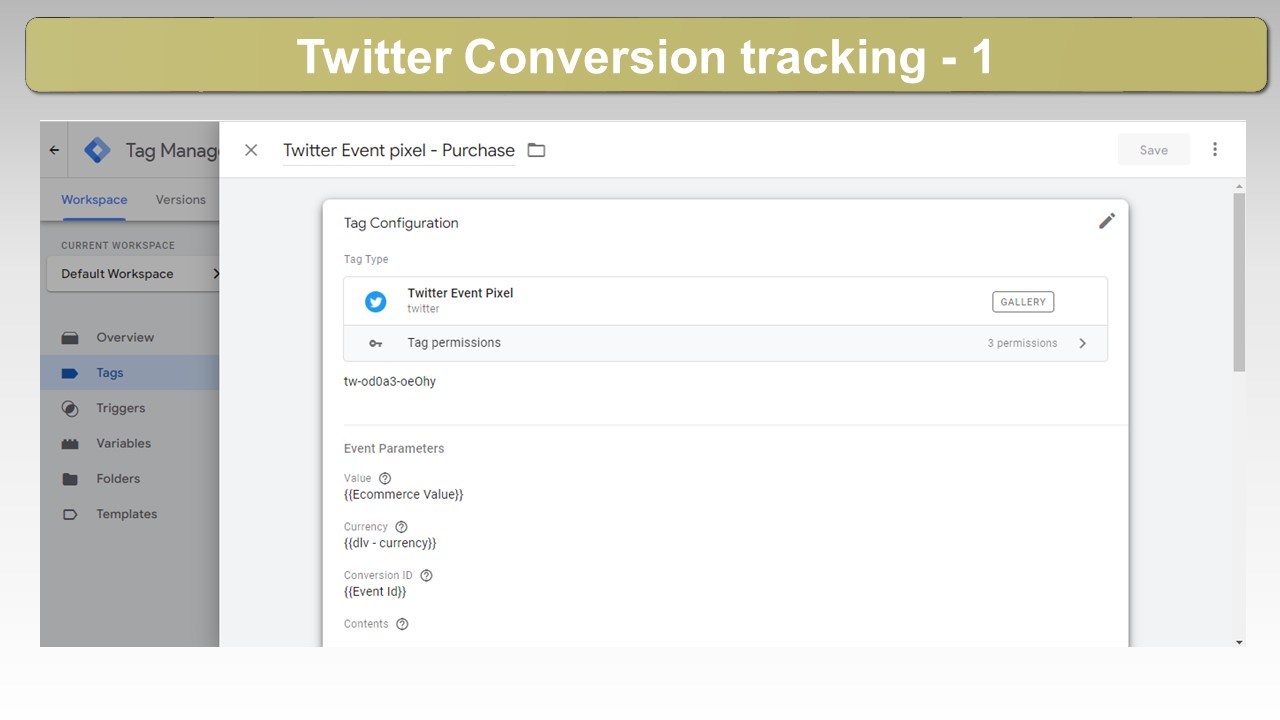The height and width of the screenshot is (720, 1280).
Task: Click the scrollbar down arrow
Action: point(1240,642)
